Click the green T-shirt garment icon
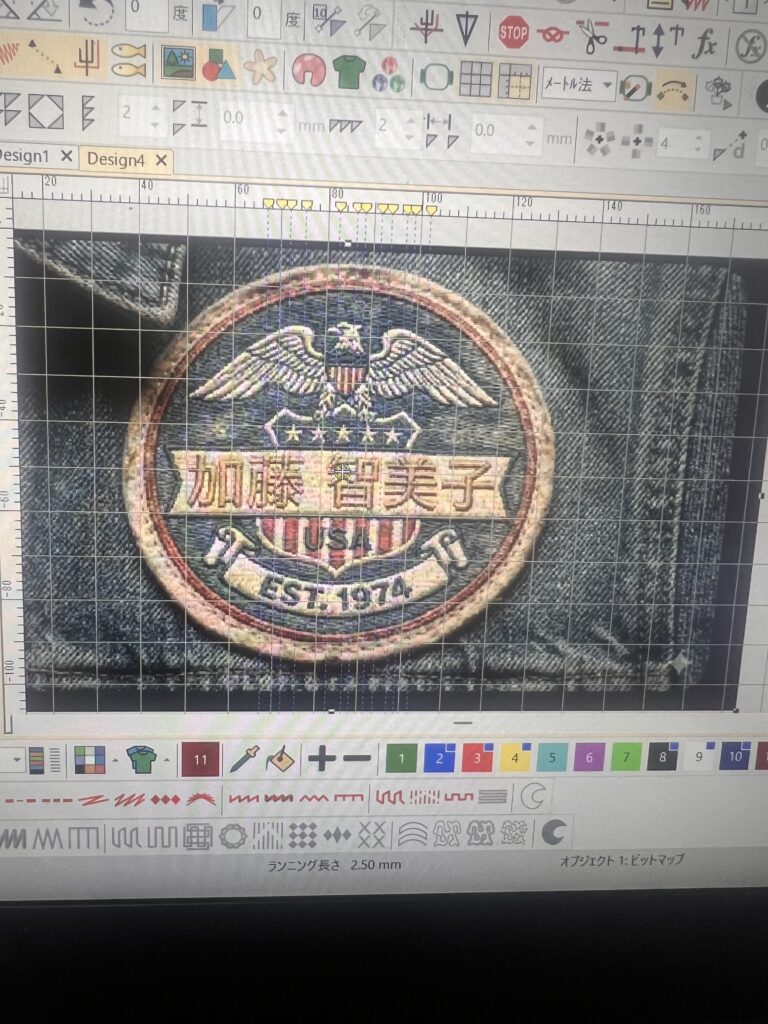Viewport: 768px width, 1024px height. tap(349, 71)
